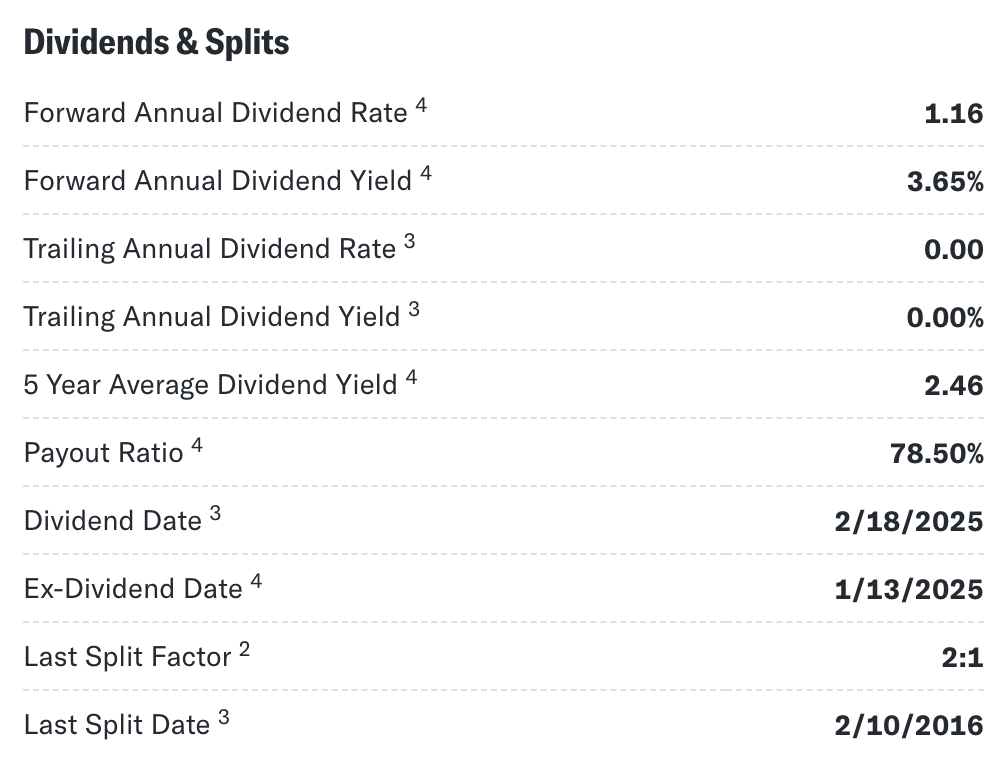This screenshot has height=758, width=1004.
Task: Select the Forward Annual Dividend Rate label
Action: click(216, 113)
